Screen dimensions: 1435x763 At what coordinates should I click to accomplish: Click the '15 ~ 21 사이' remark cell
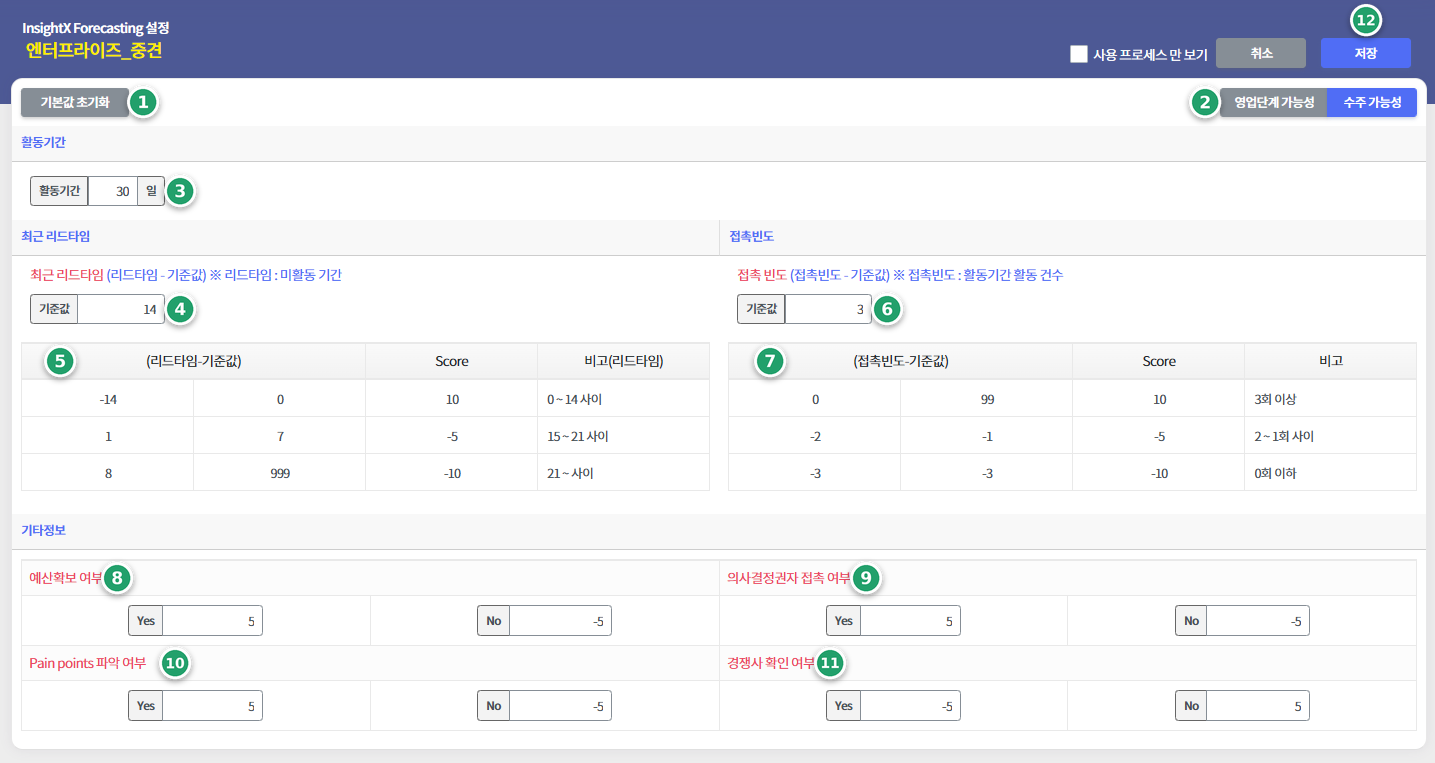tap(624, 436)
